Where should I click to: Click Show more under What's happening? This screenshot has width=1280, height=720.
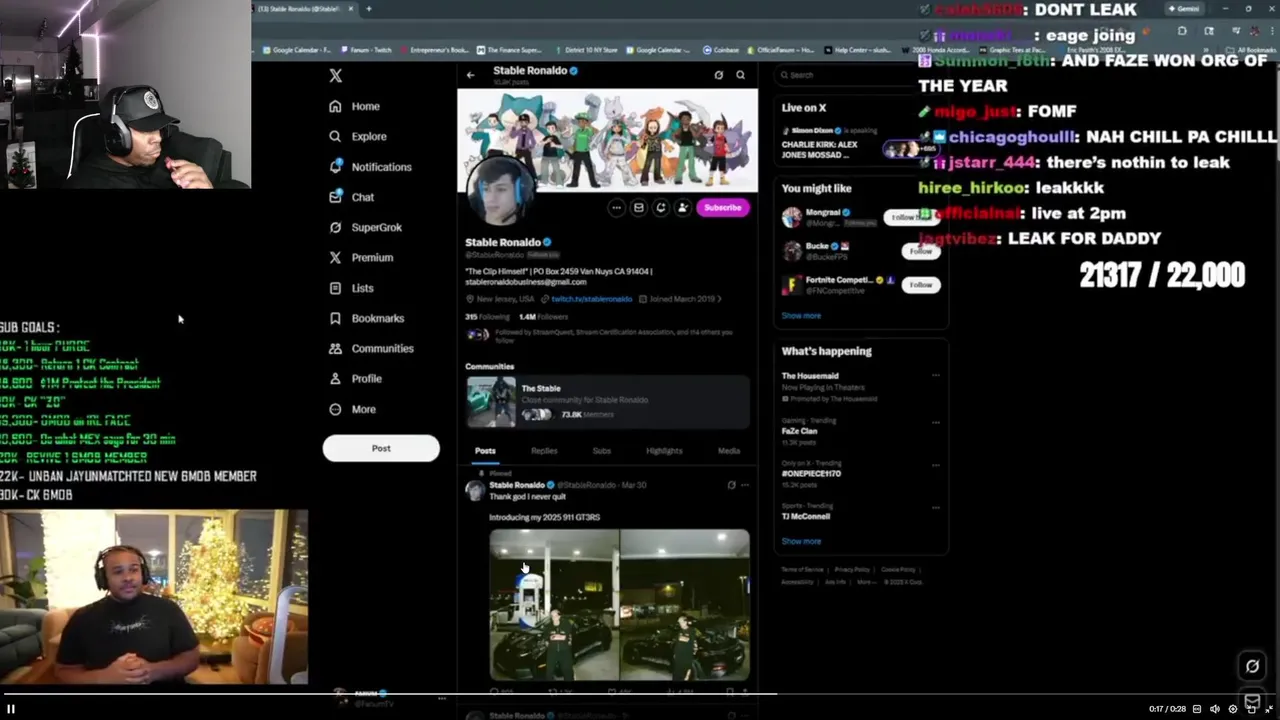(x=801, y=541)
